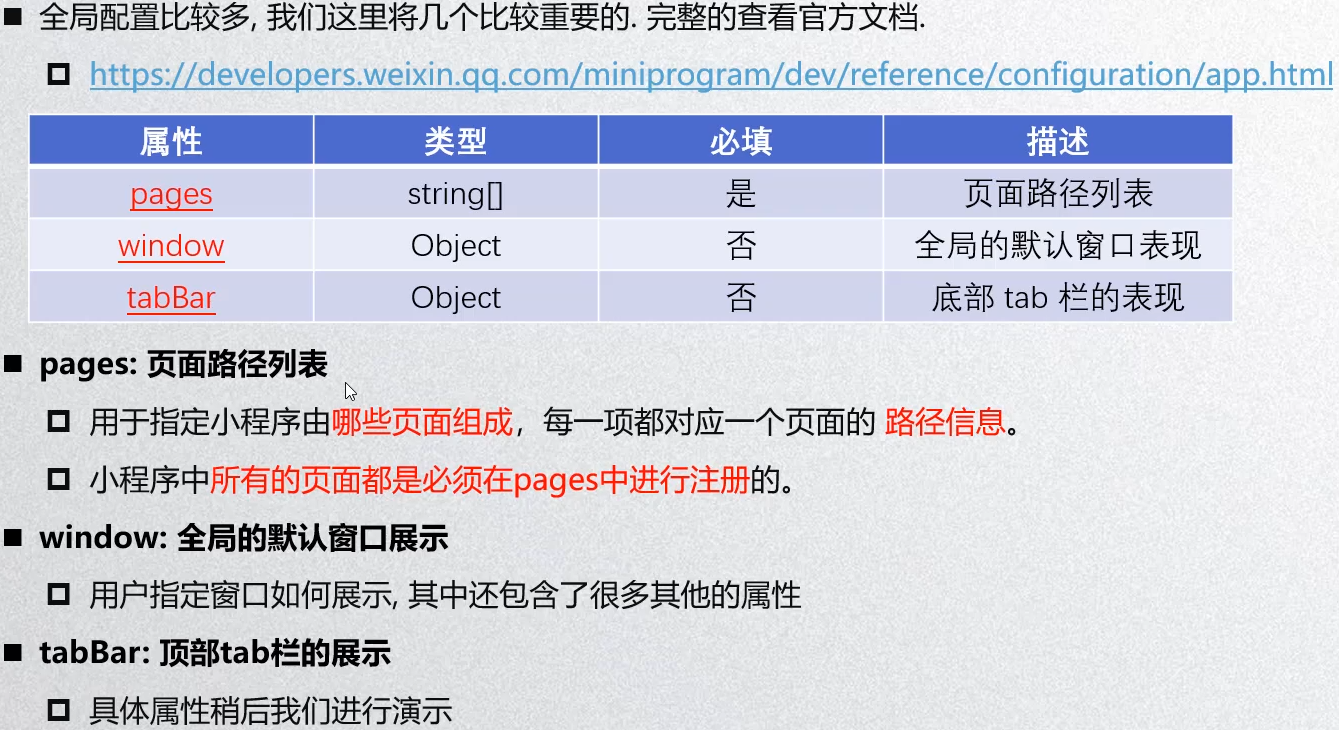Click the '否' cell in window row
This screenshot has width=1339, height=730.
coord(741,245)
